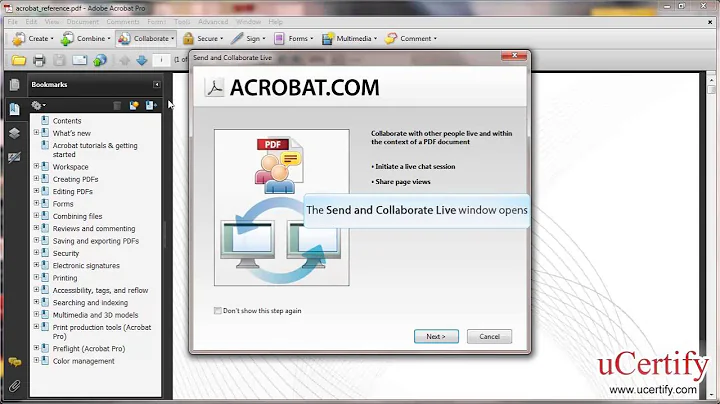
Task: Open the Window menu
Action: tap(248, 22)
